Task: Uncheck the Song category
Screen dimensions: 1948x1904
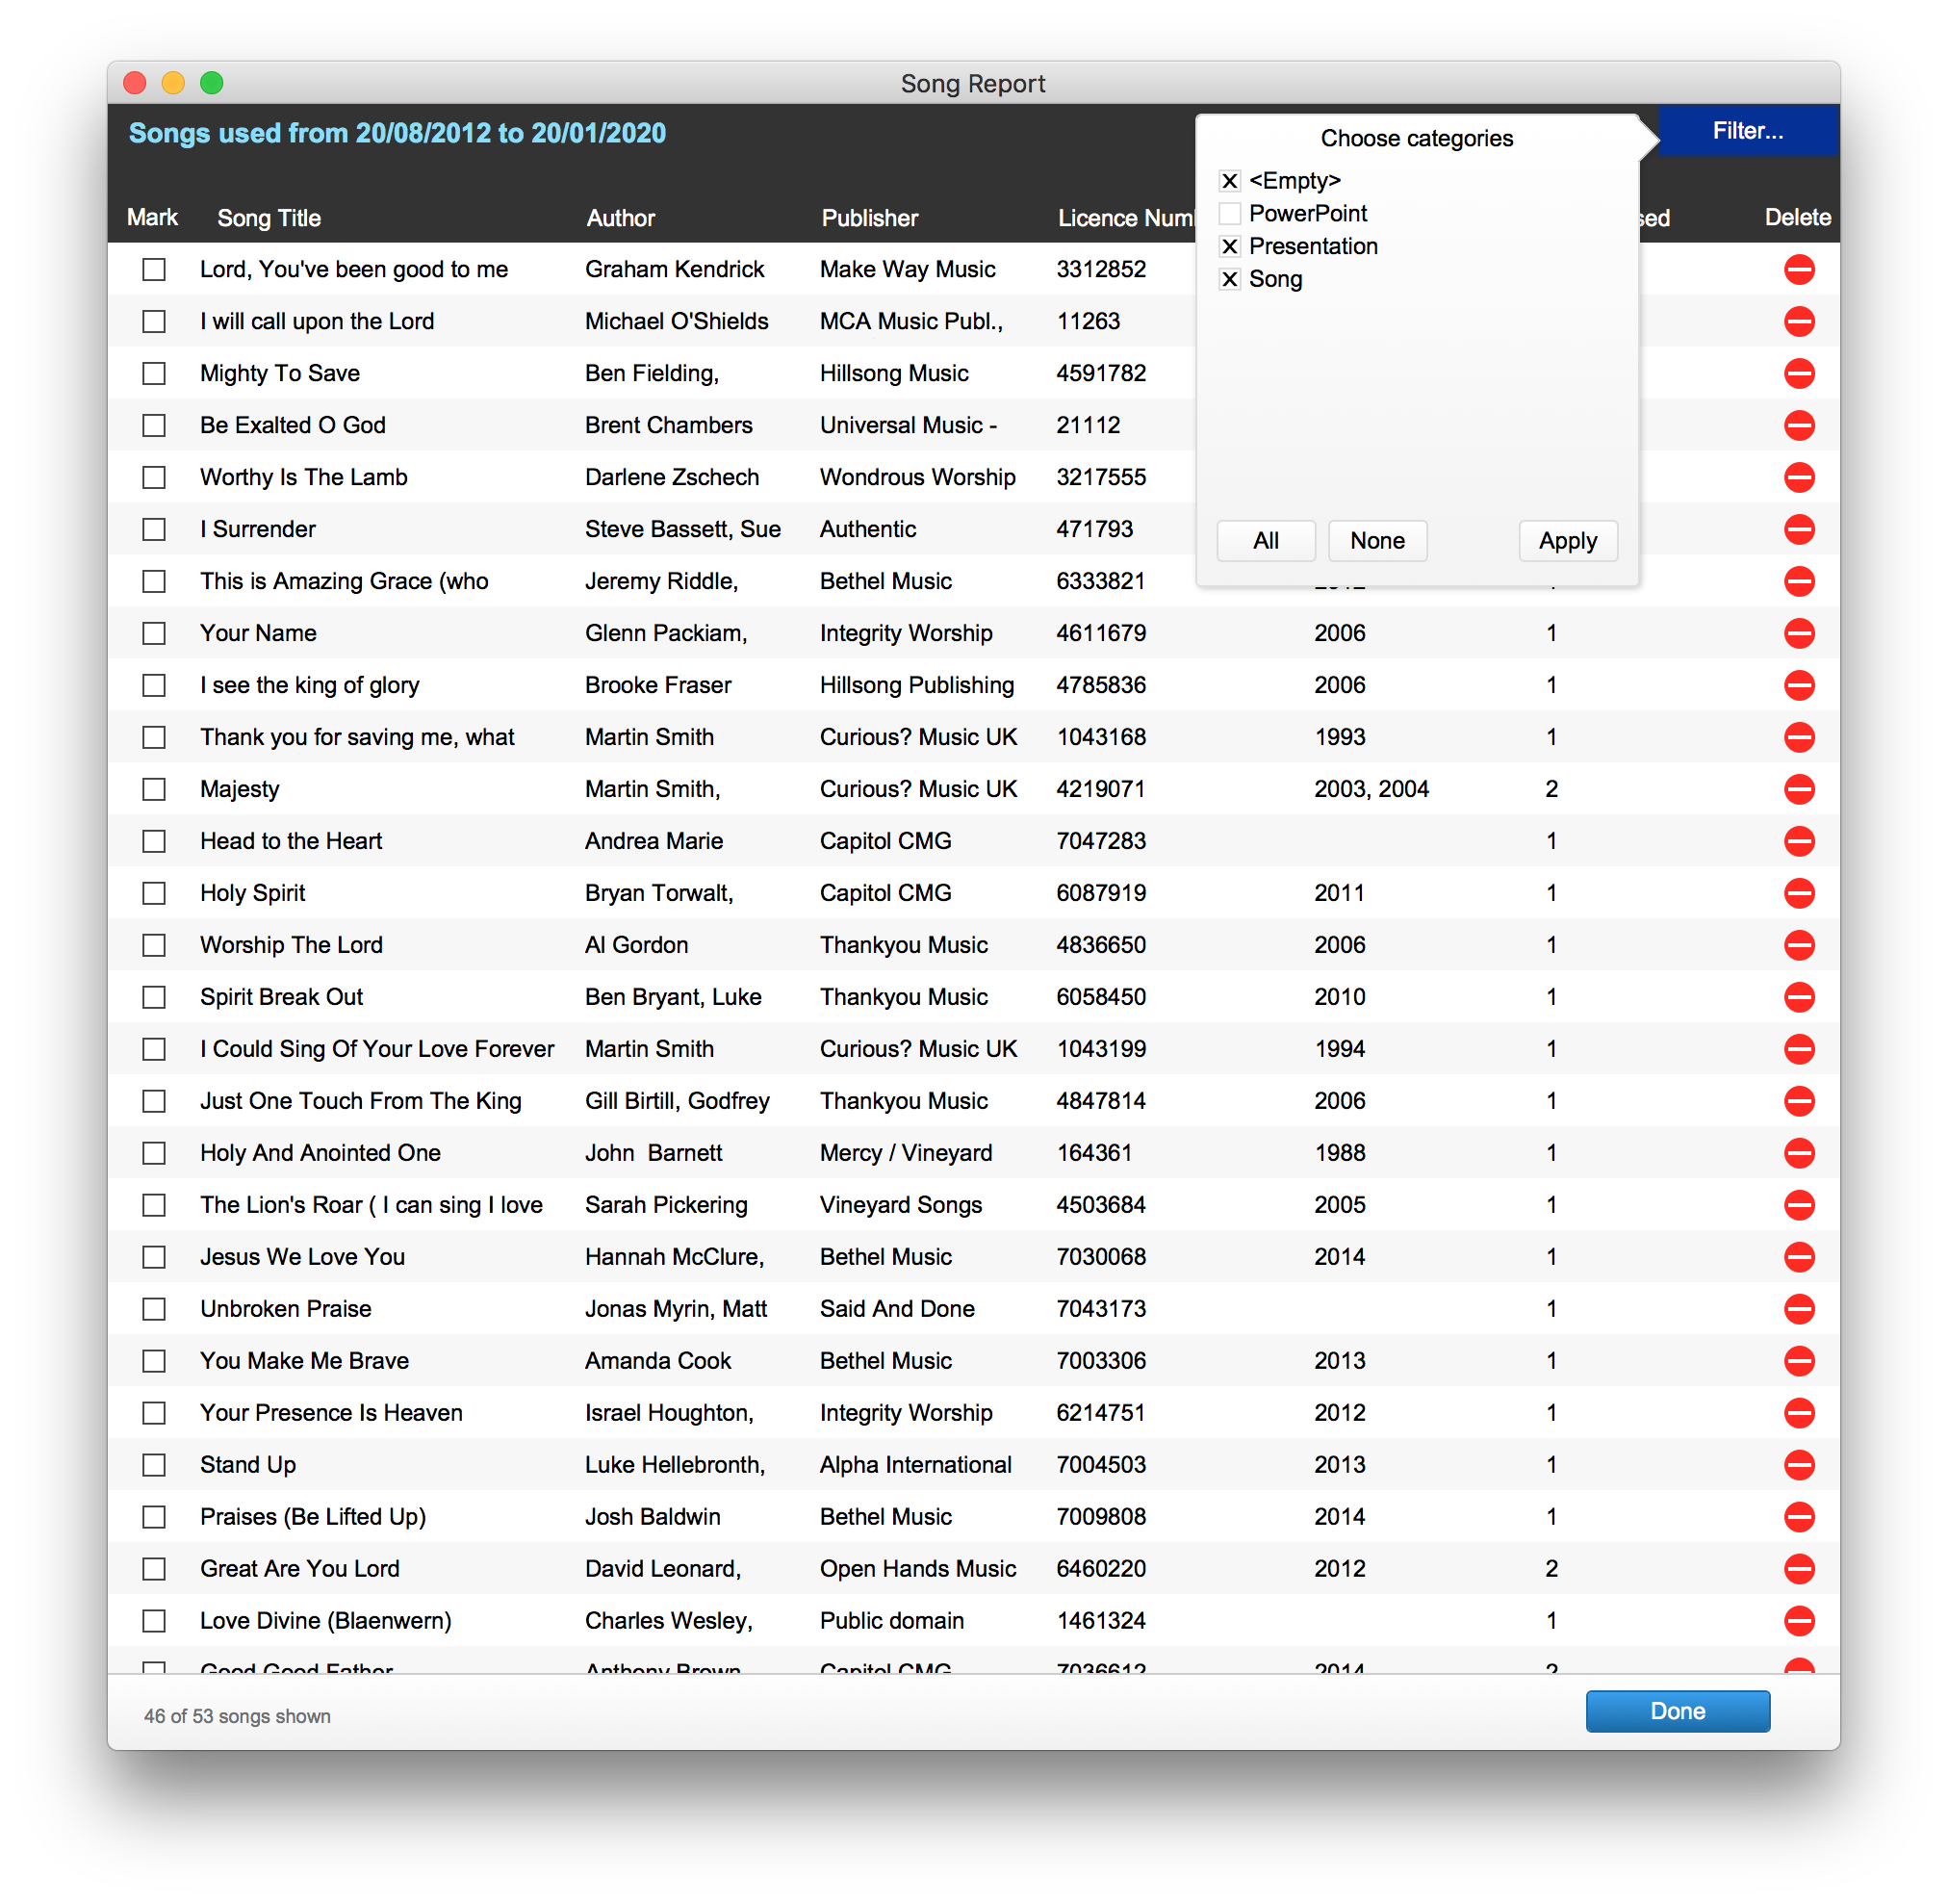Action: [x=1230, y=280]
